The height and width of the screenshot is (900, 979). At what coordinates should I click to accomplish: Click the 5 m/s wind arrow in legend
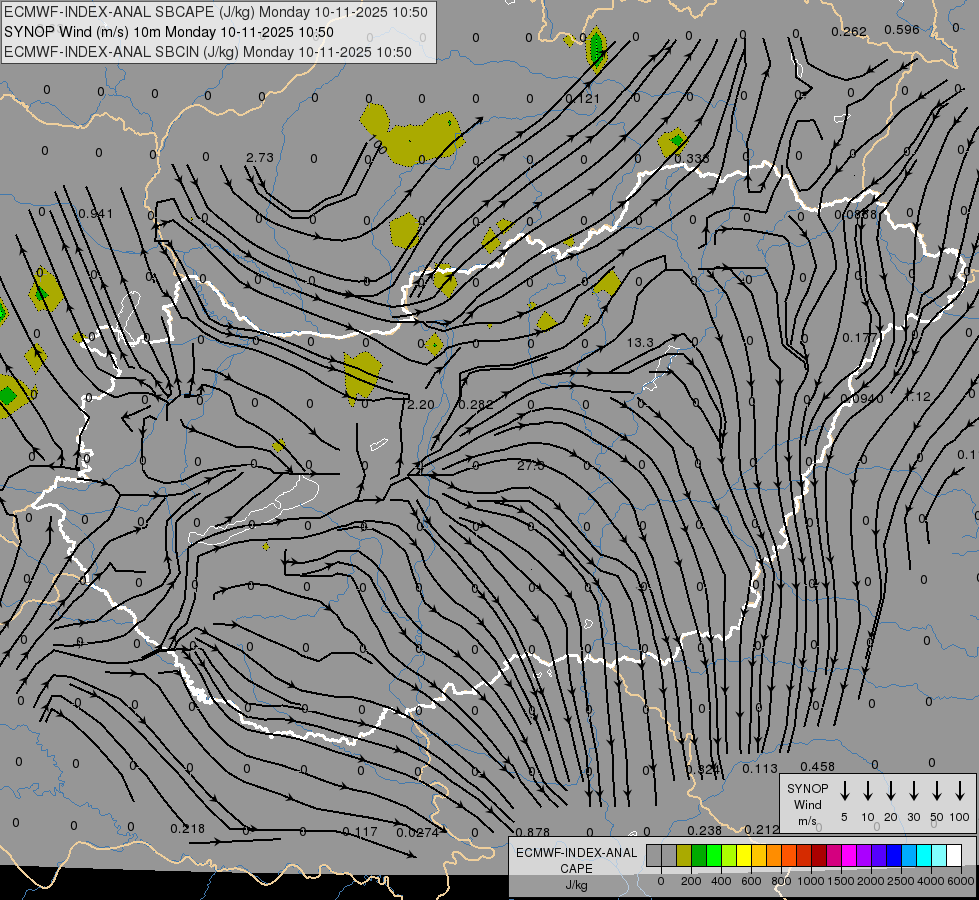coord(844,791)
